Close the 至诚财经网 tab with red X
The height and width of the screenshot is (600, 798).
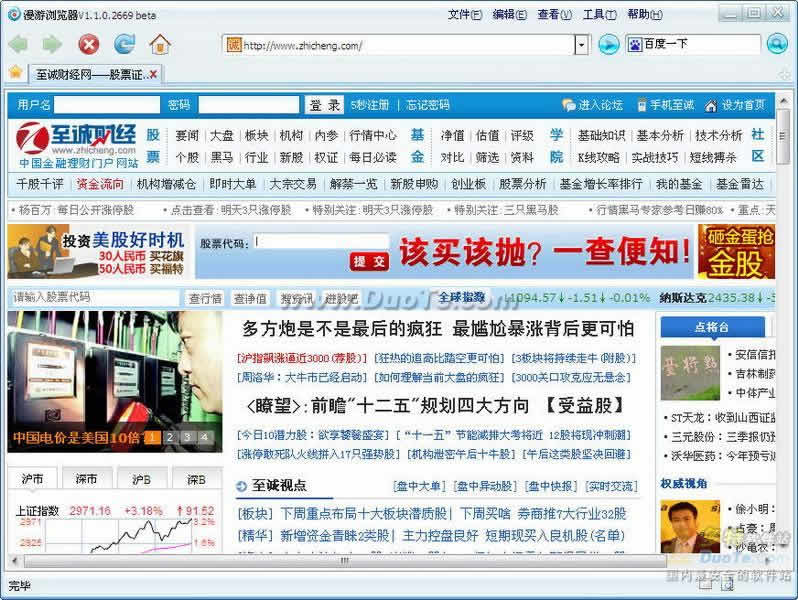click(x=153, y=75)
